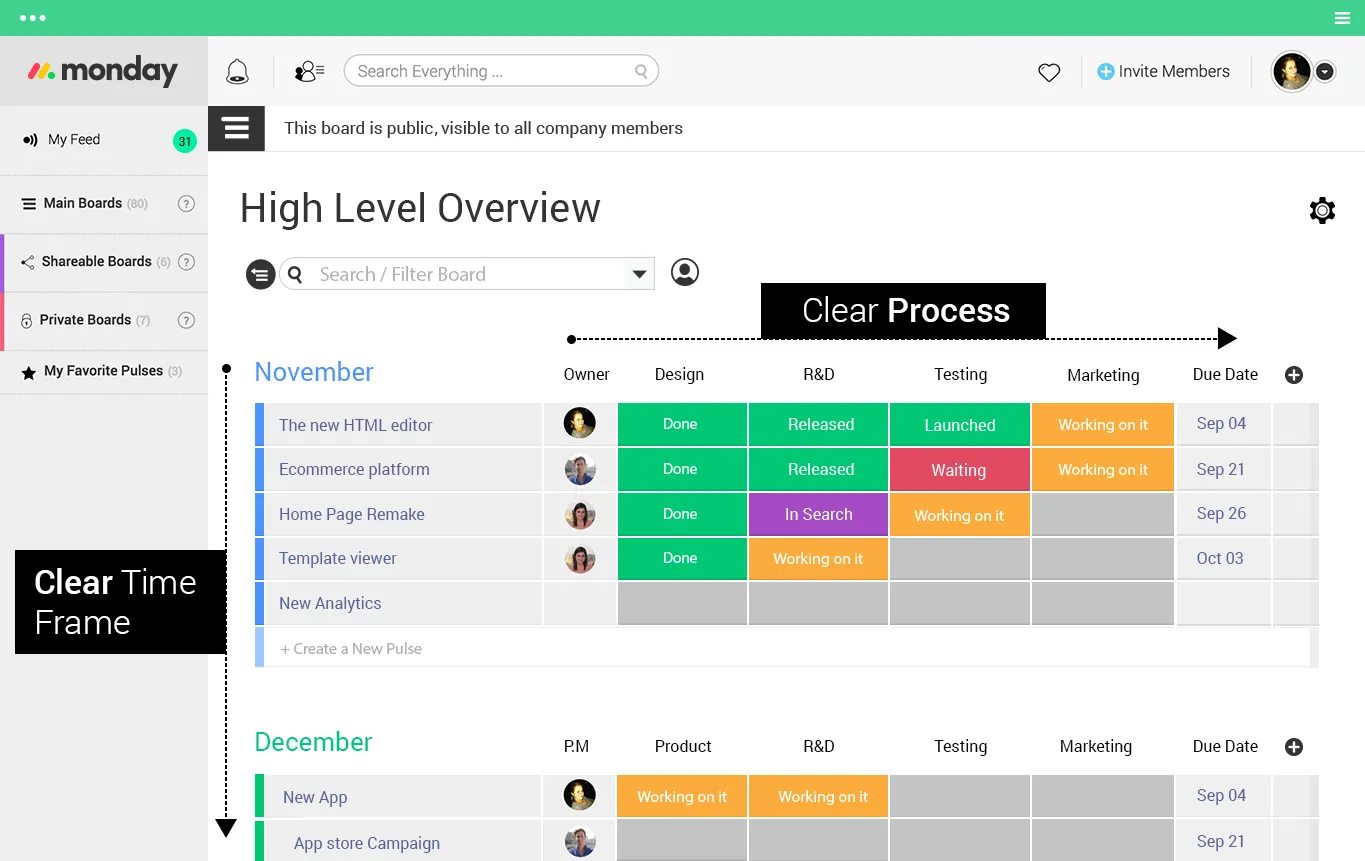This screenshot has width=1365, height=861.
Task: Click the red Waiting status cell
Action: click(x=959, y=470)
